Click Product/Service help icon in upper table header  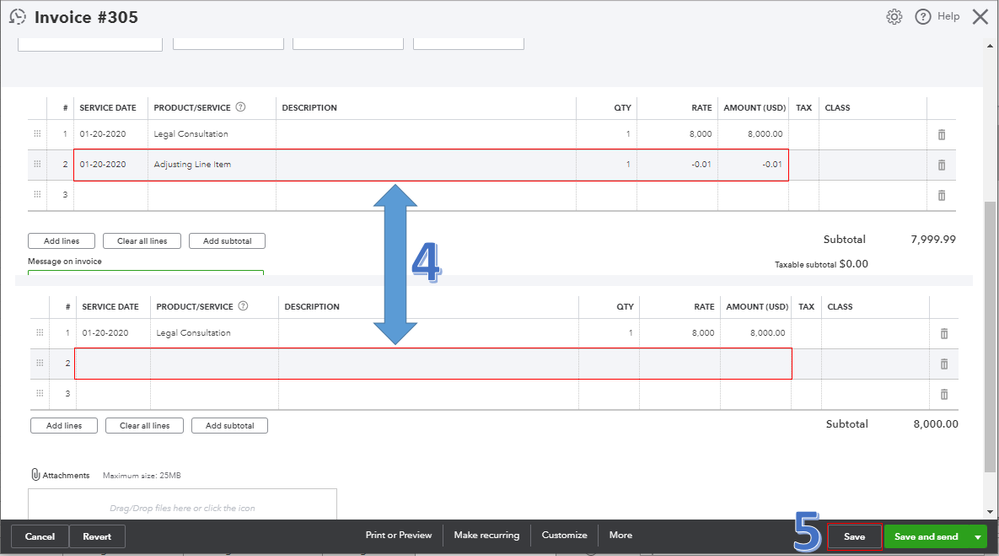(x=240, y=107)
